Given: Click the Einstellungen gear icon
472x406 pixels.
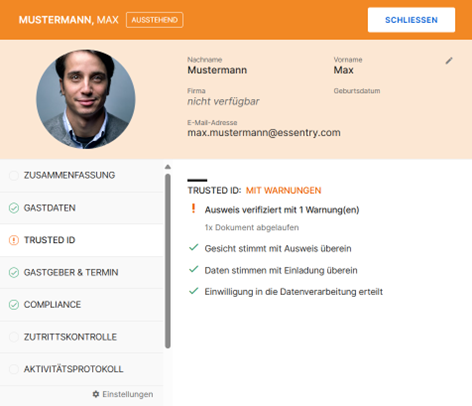Looking at the screenshot, I should (x=96, y=394).
